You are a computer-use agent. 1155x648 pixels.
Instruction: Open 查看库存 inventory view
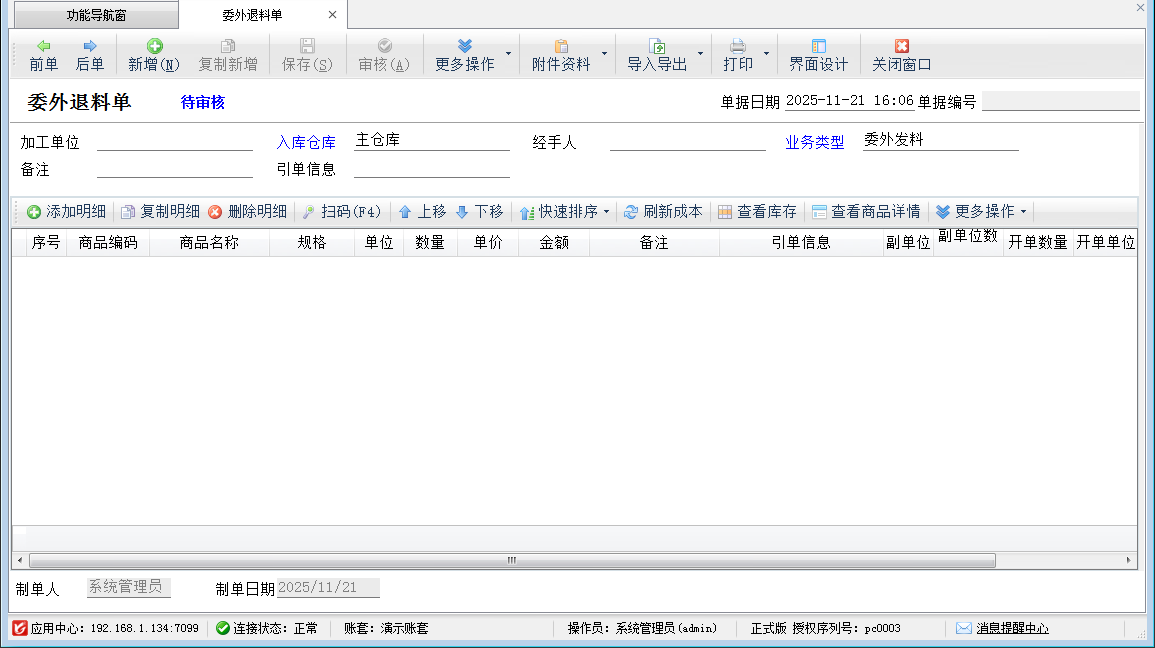tap(757, 212)
